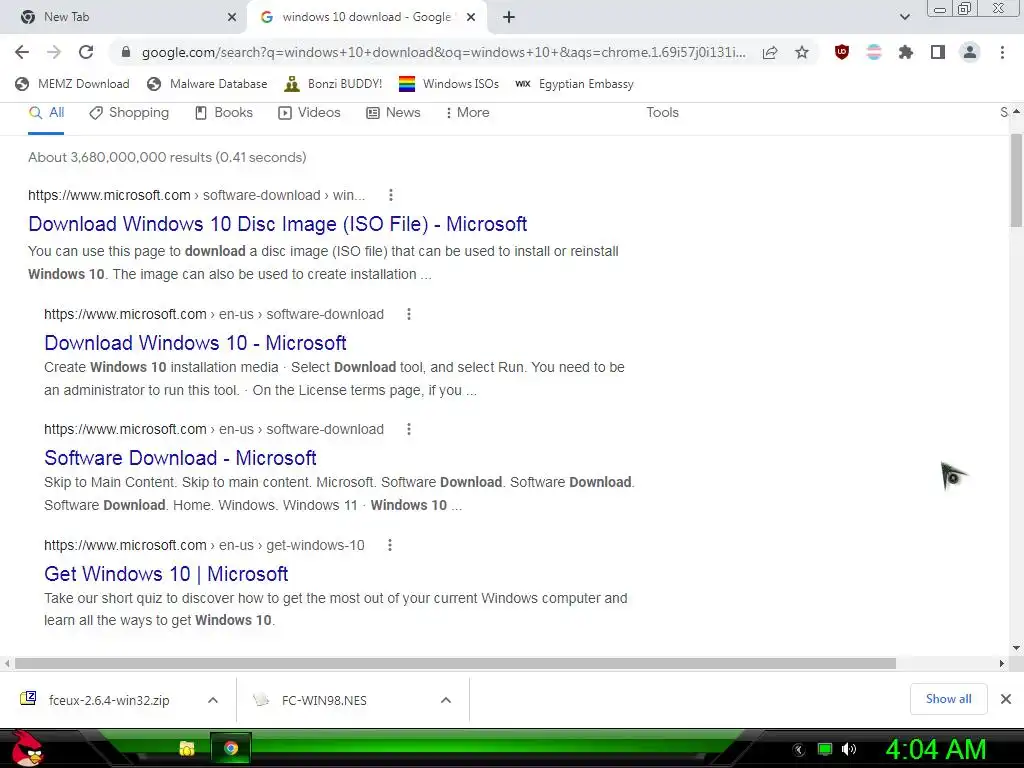The height and width of the screenshot is (768, 1024).
Task: Switch to Shopping results
Action: pos(129,112)
